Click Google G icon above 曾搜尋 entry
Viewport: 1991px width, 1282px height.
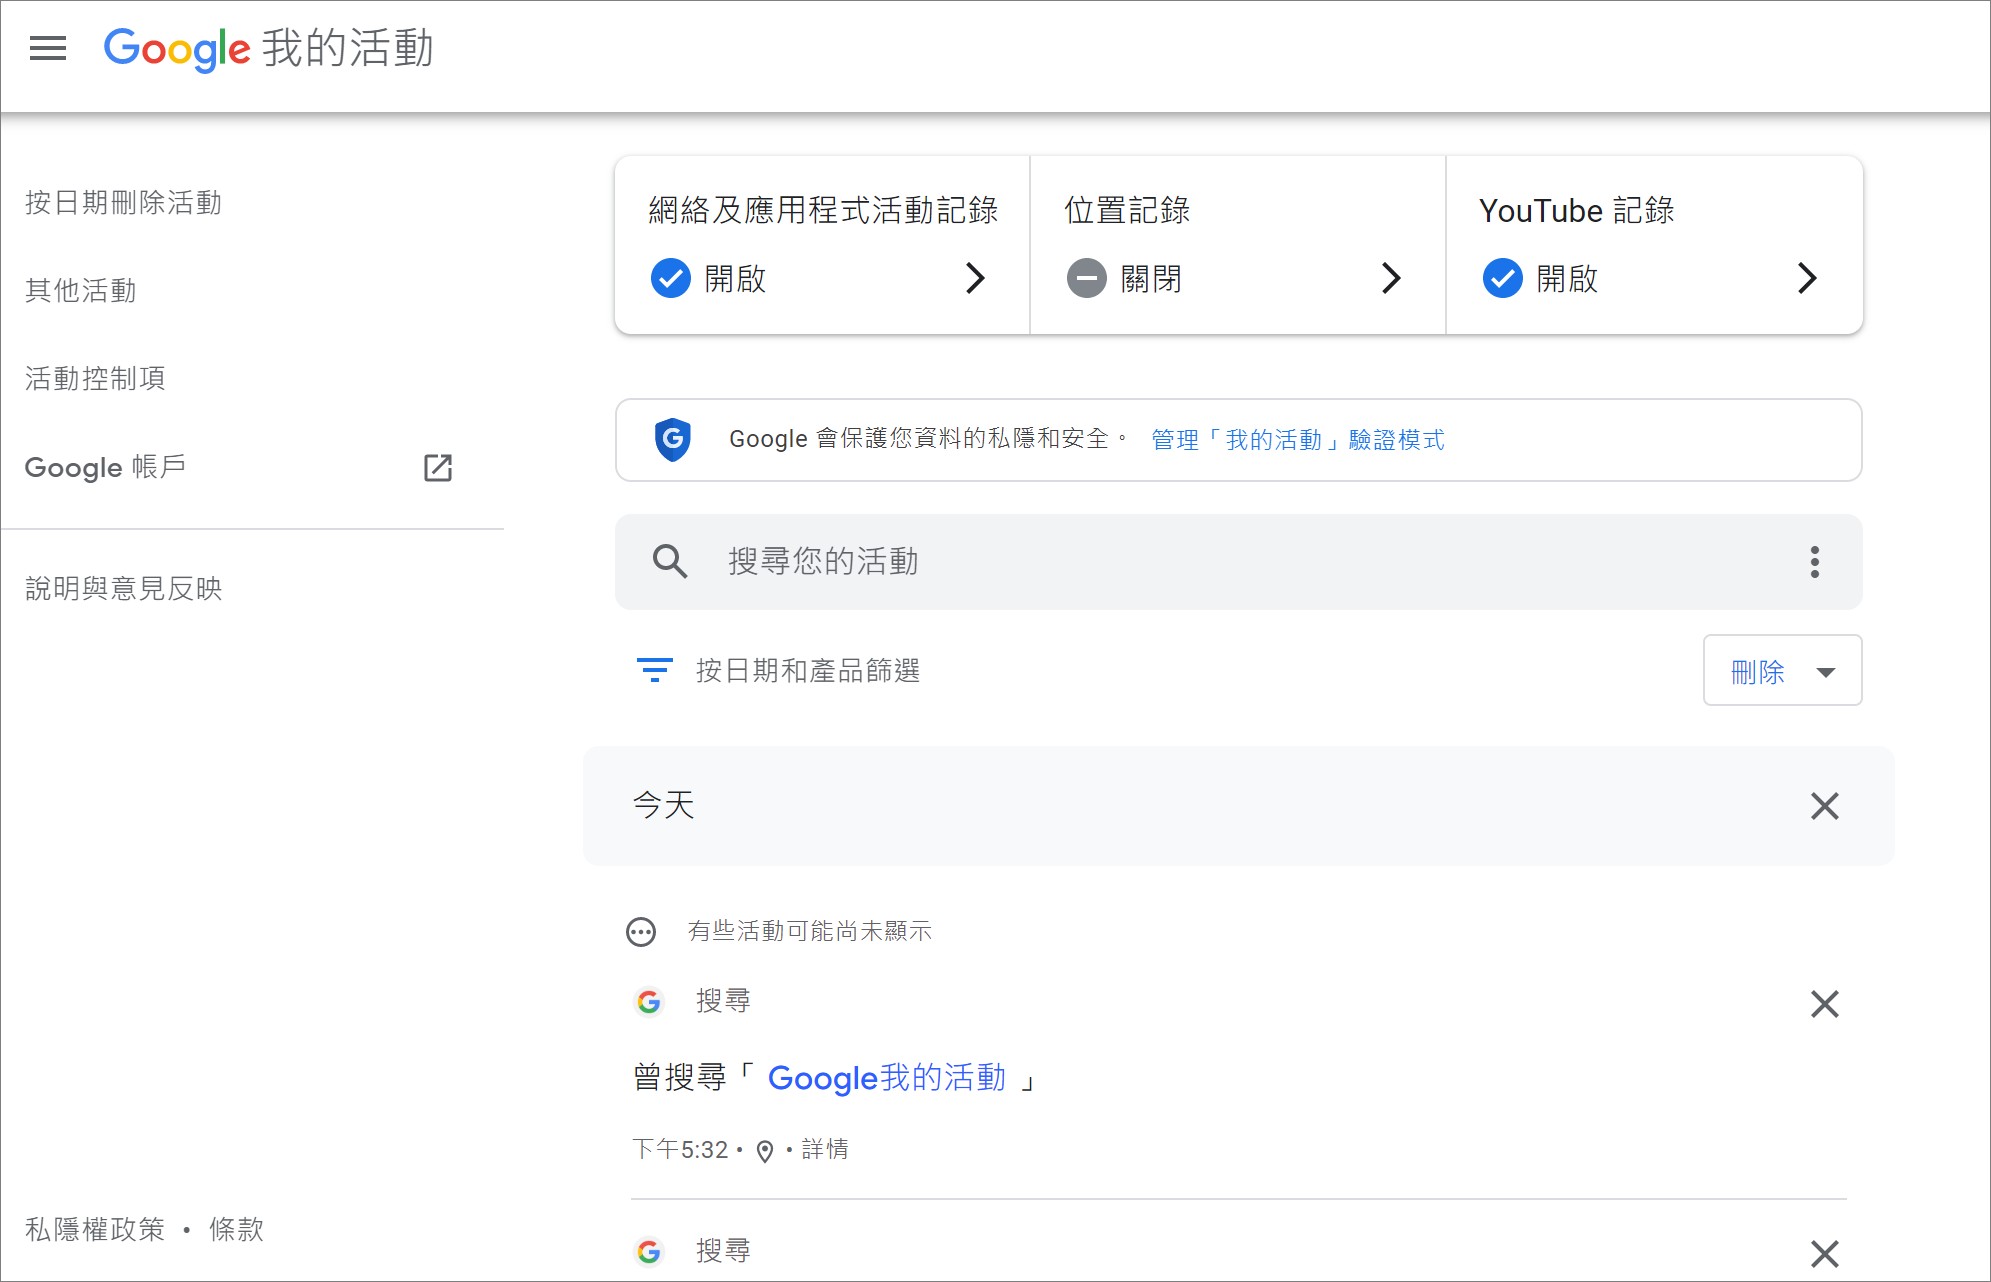pyautogui.click(x=649, y=1001)
